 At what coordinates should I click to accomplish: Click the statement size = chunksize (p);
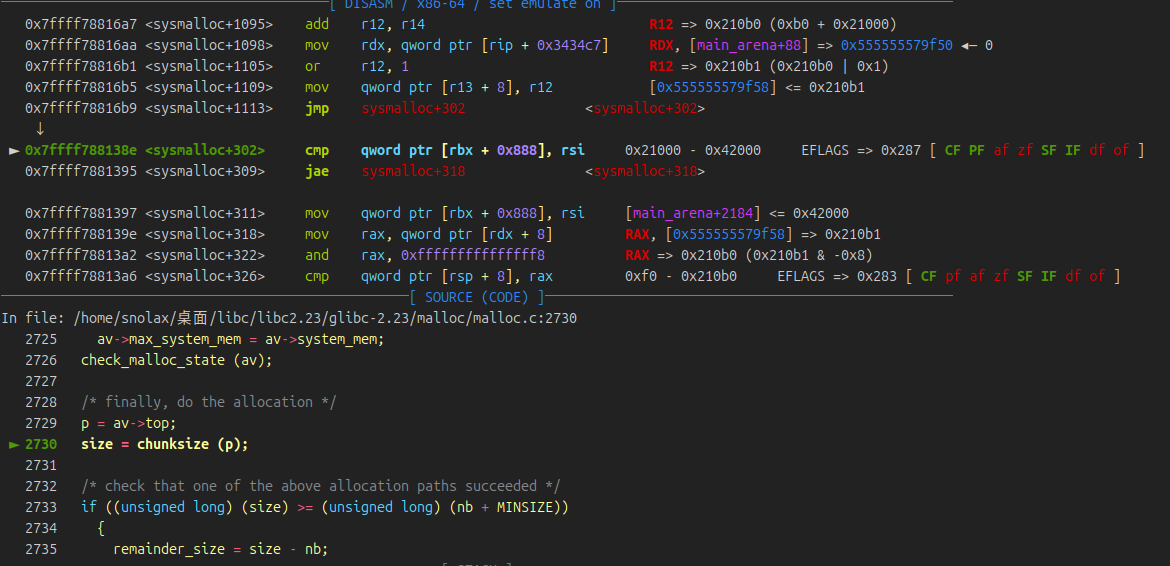pyautogui.click(x=164, y=444)
